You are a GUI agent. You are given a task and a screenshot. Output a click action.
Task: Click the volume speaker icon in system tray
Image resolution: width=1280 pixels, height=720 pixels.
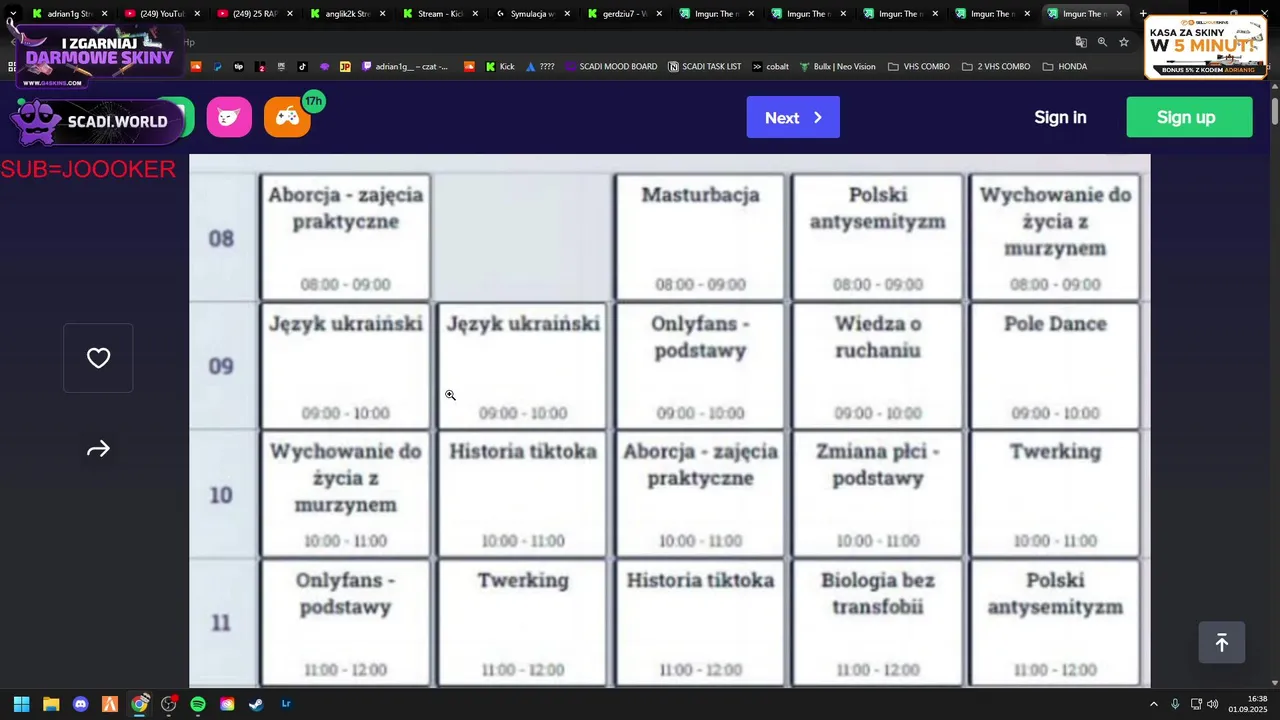[1213, 704]
